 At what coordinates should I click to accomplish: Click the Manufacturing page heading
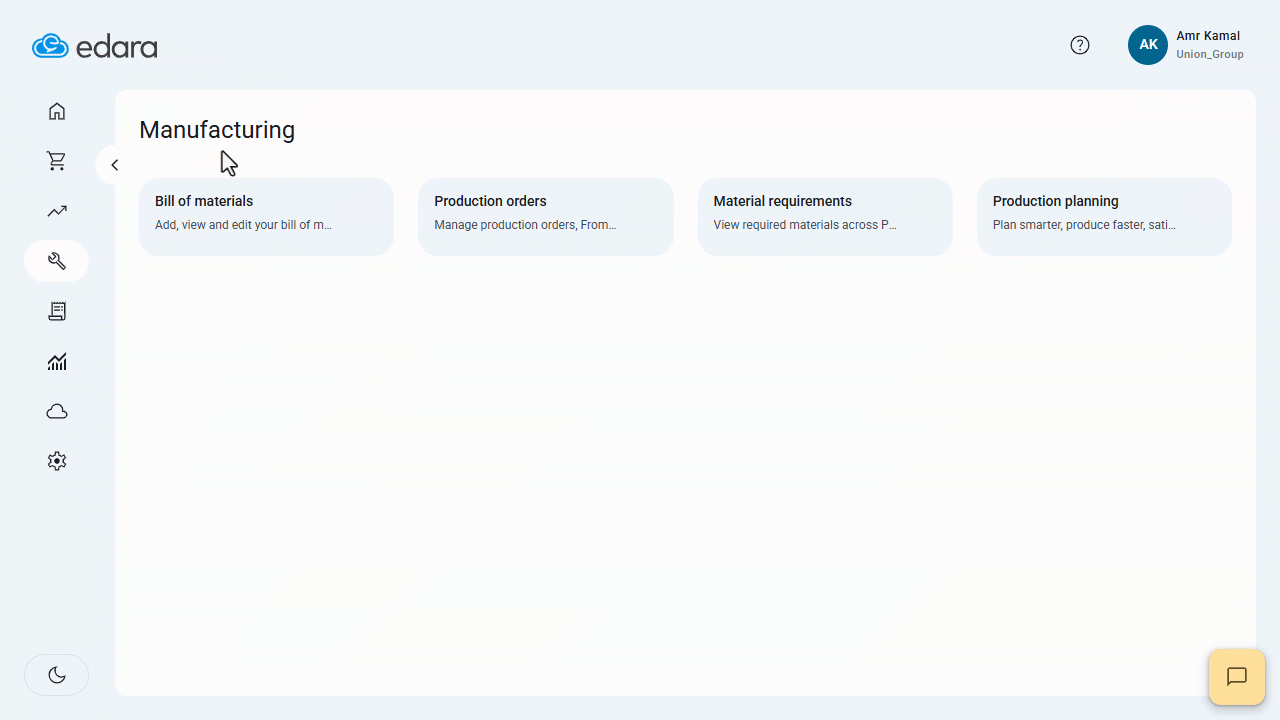217,130
